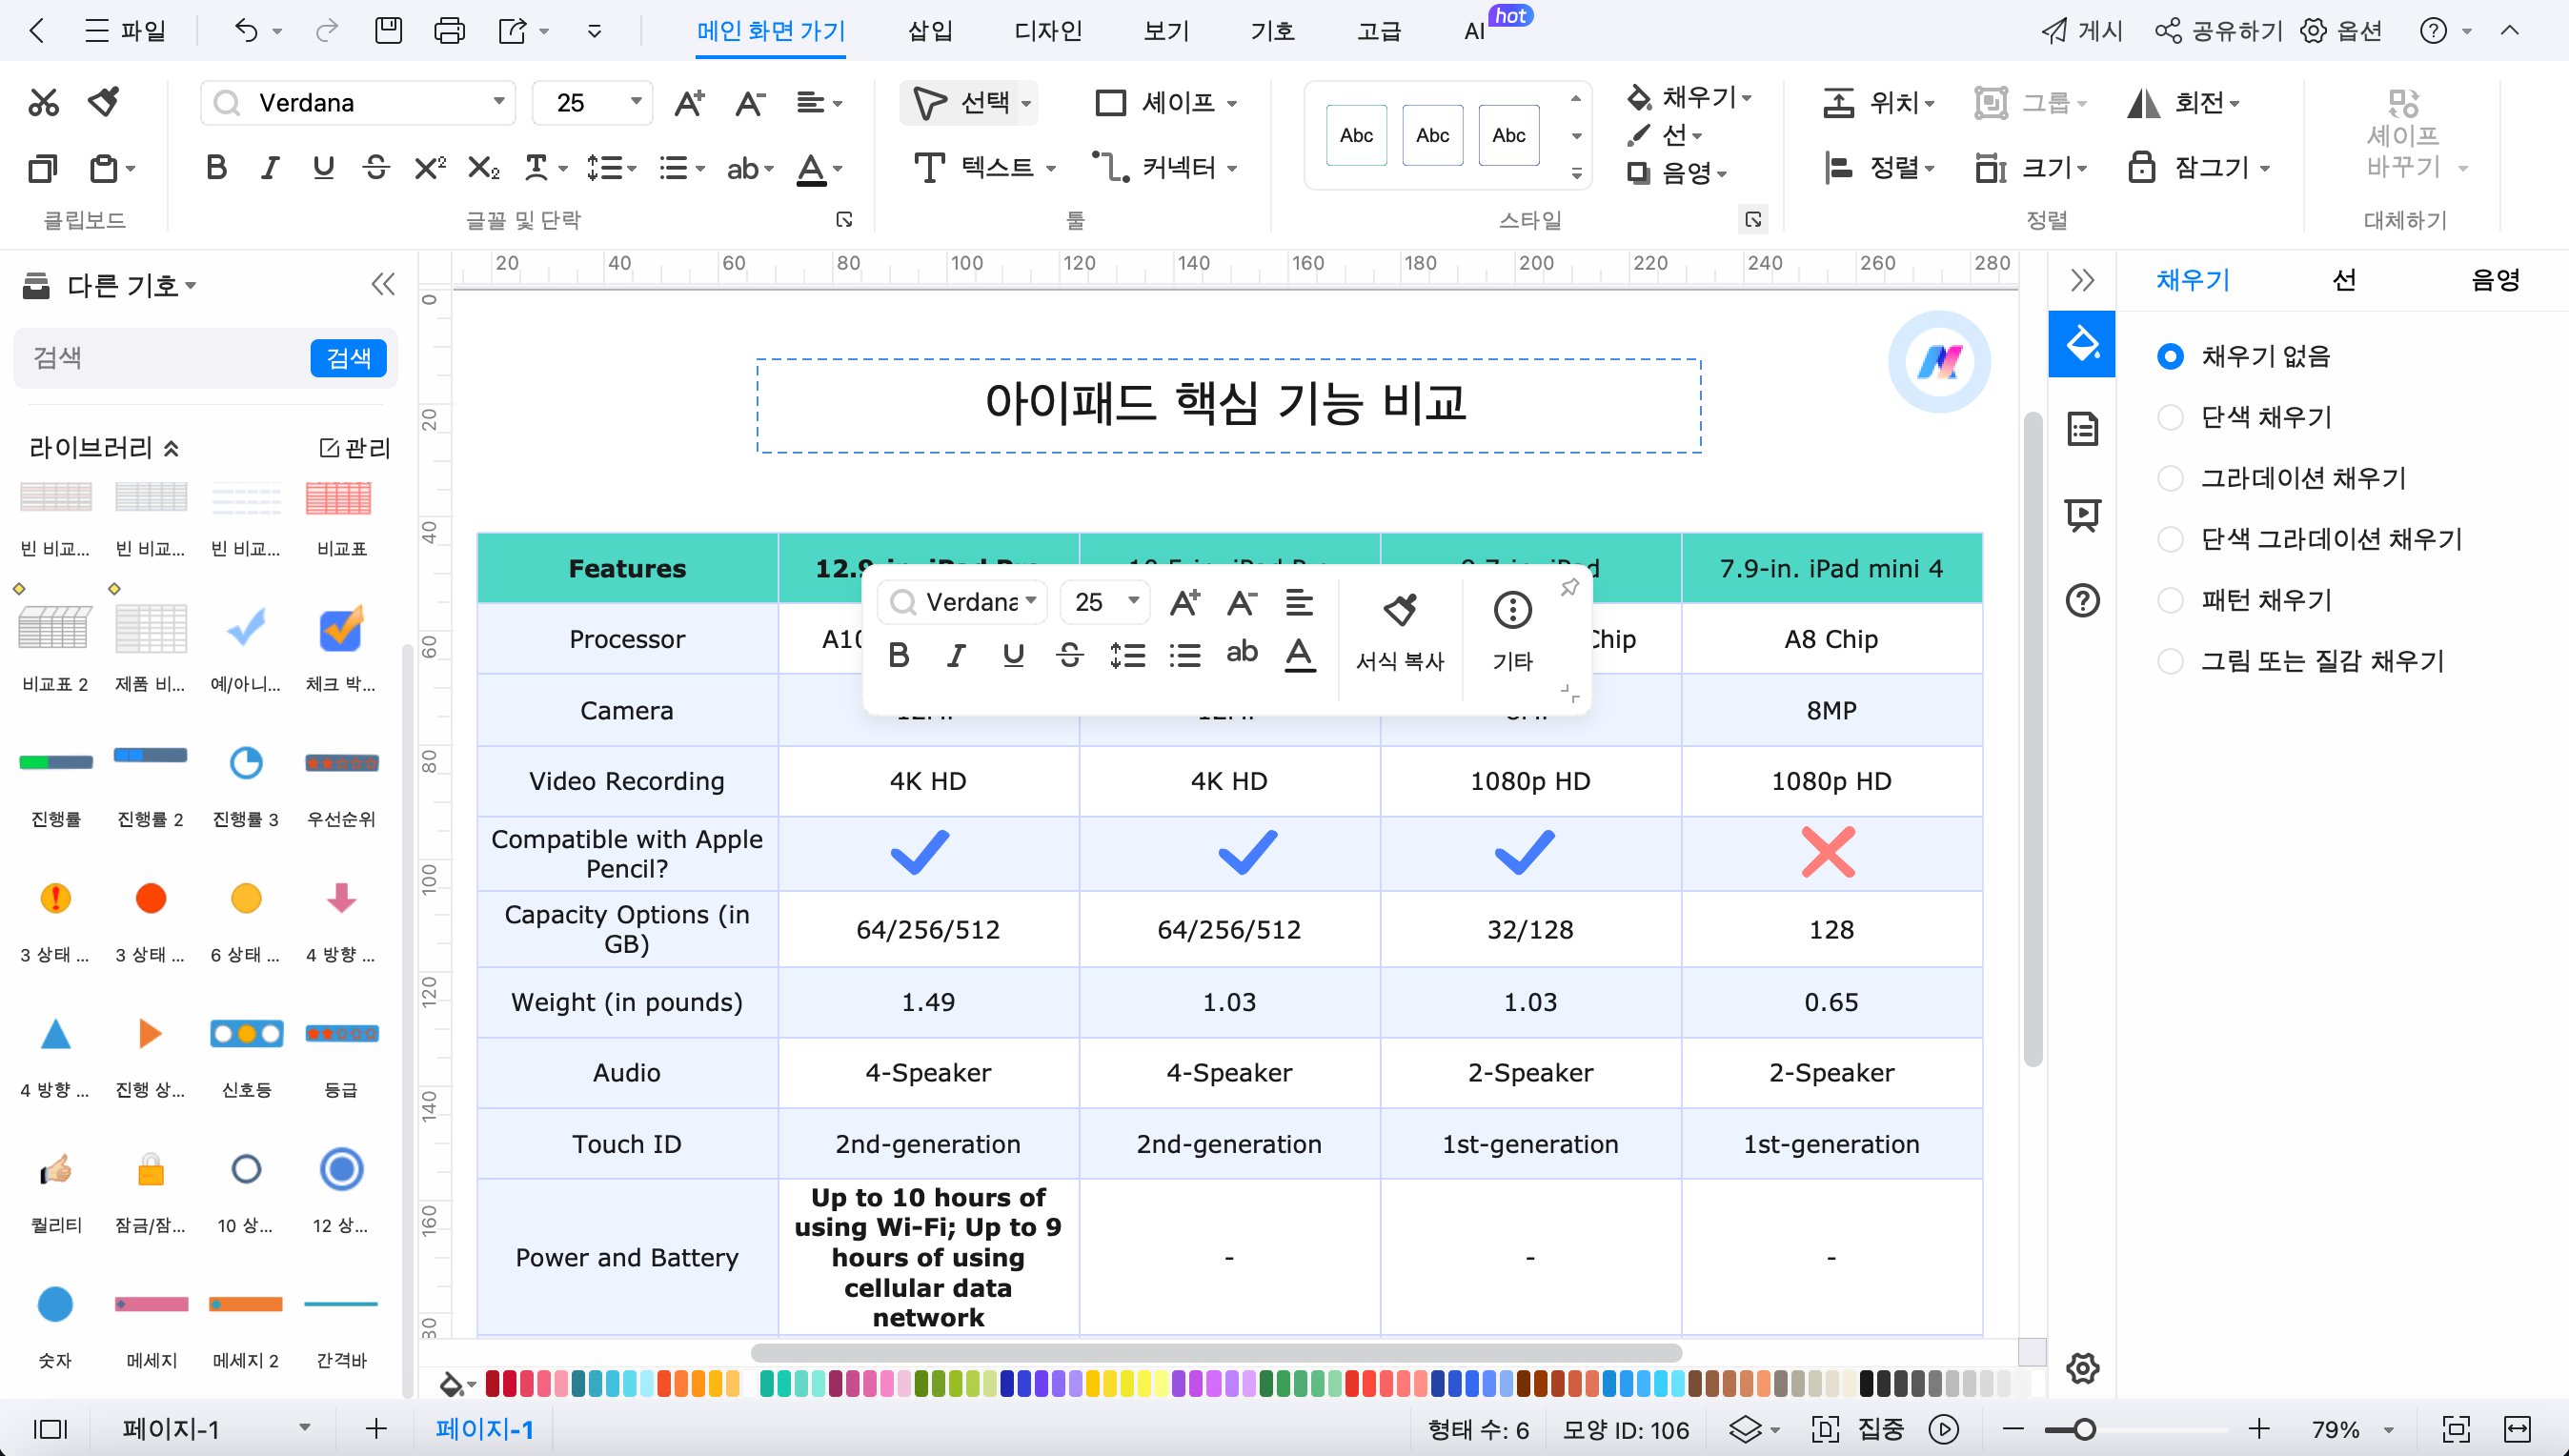Click the options (옵션) button
2569x1456 pixels.
pyautogui.click(x=2342, y=31)
